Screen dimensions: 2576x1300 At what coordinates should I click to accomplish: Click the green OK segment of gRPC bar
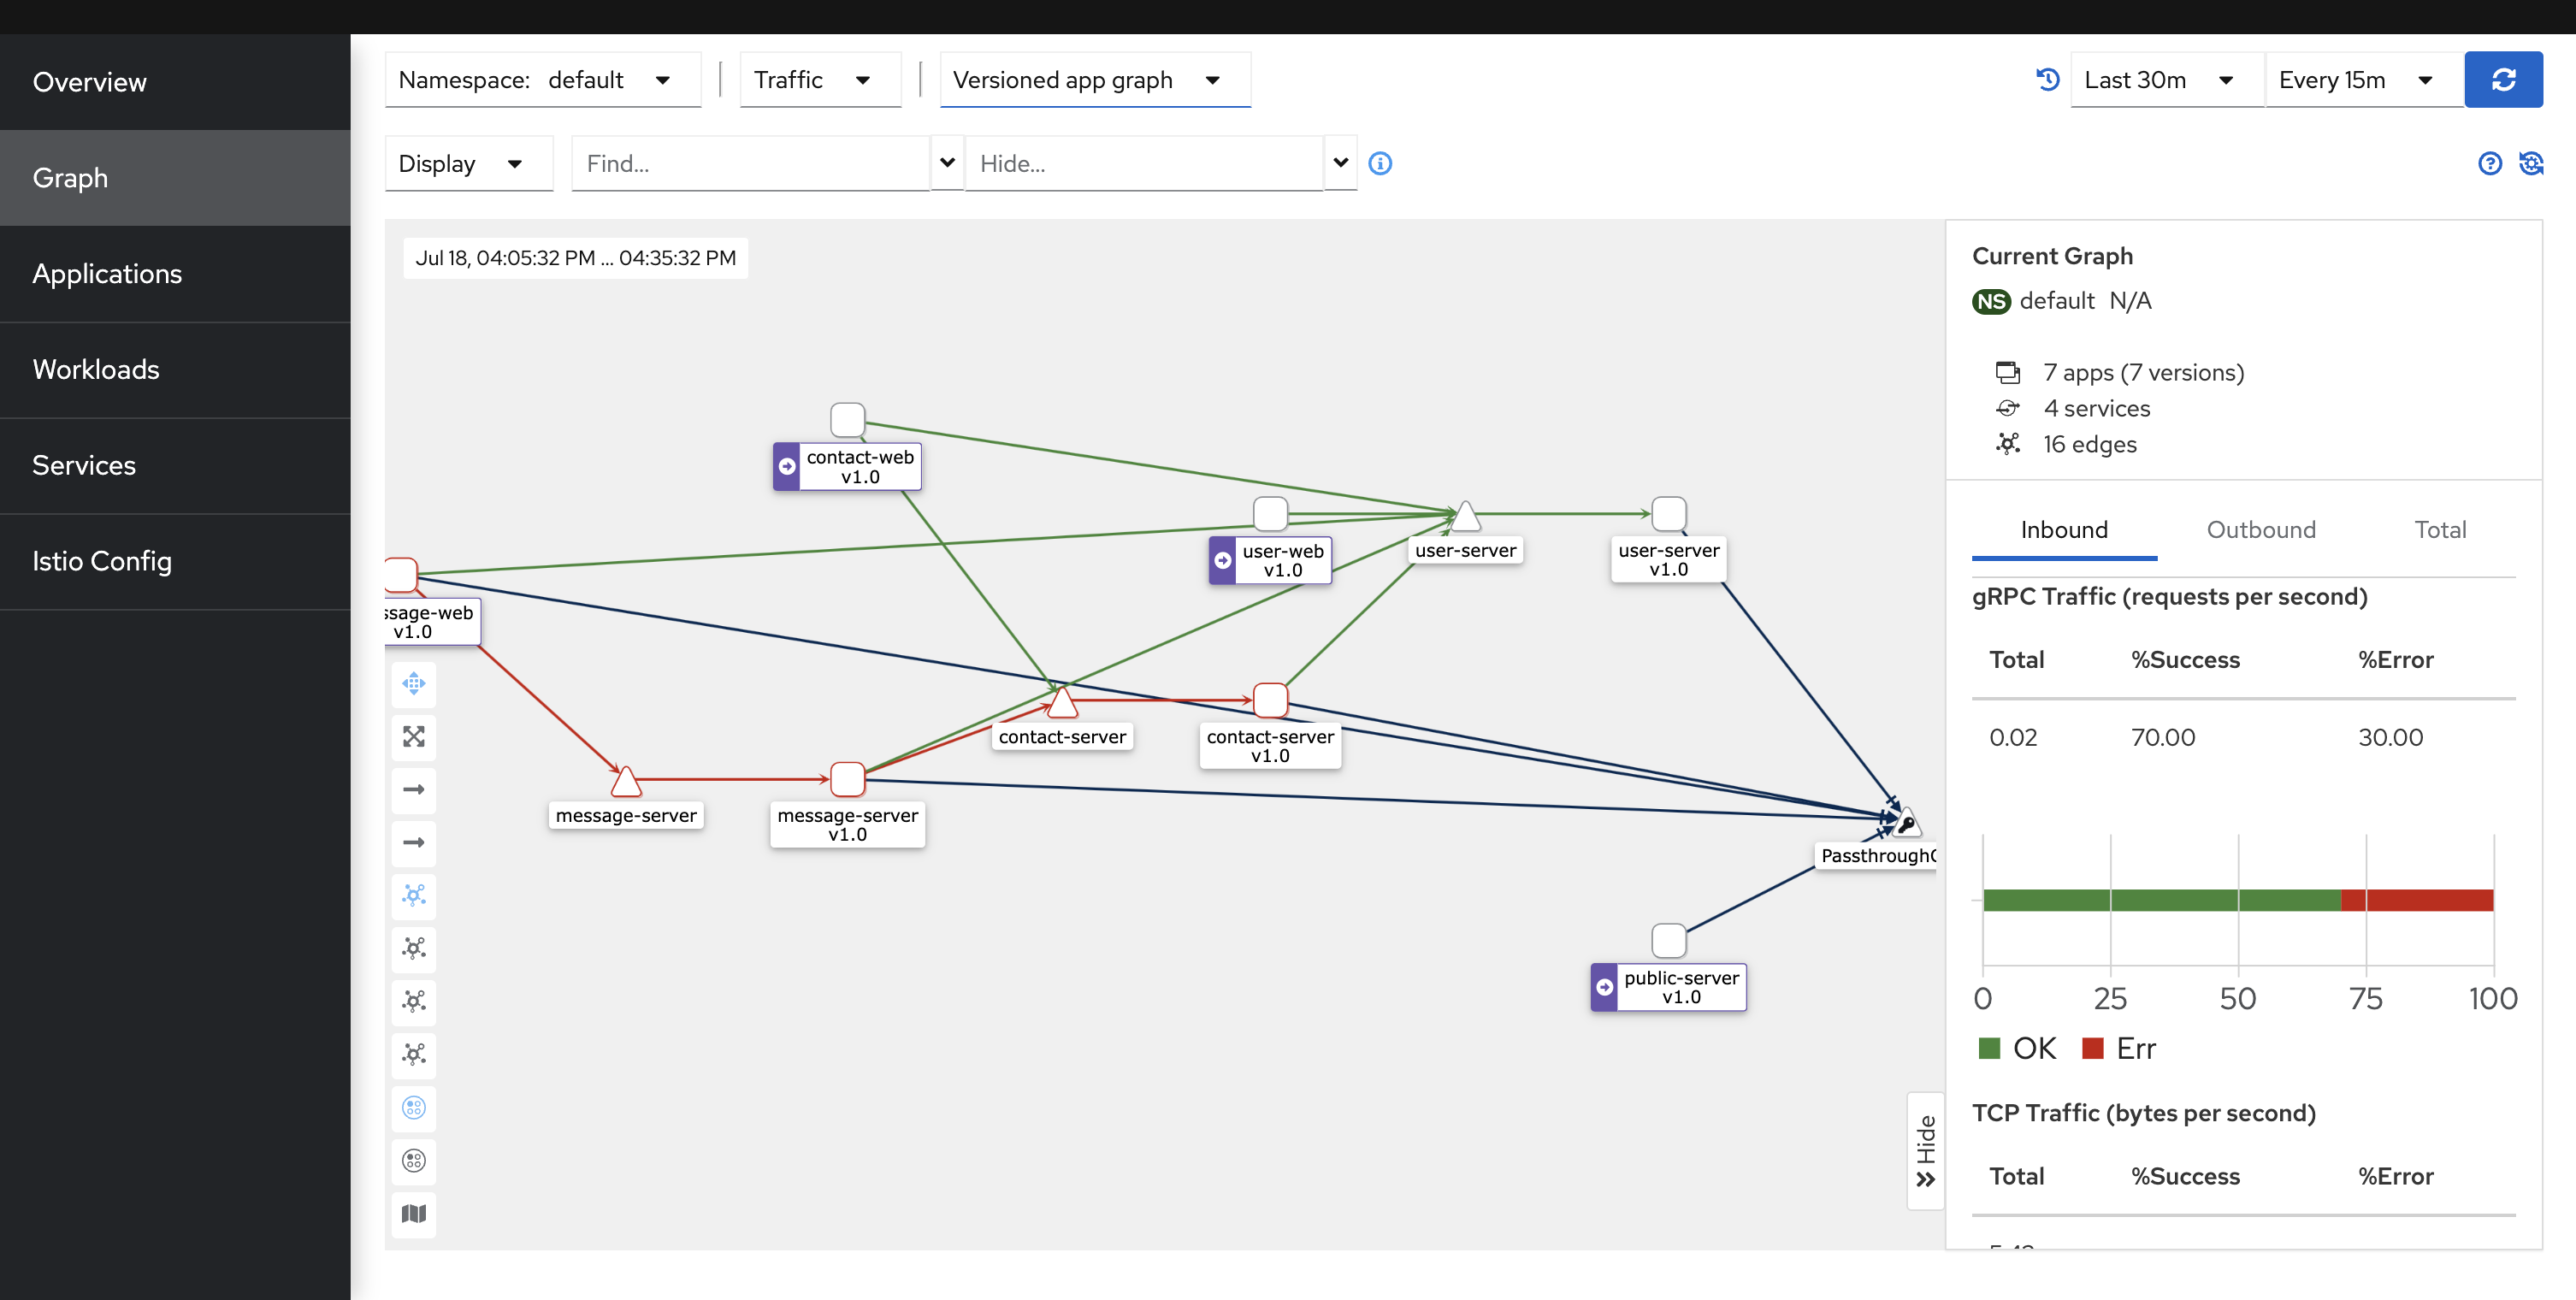click(x=2161, y=900)
